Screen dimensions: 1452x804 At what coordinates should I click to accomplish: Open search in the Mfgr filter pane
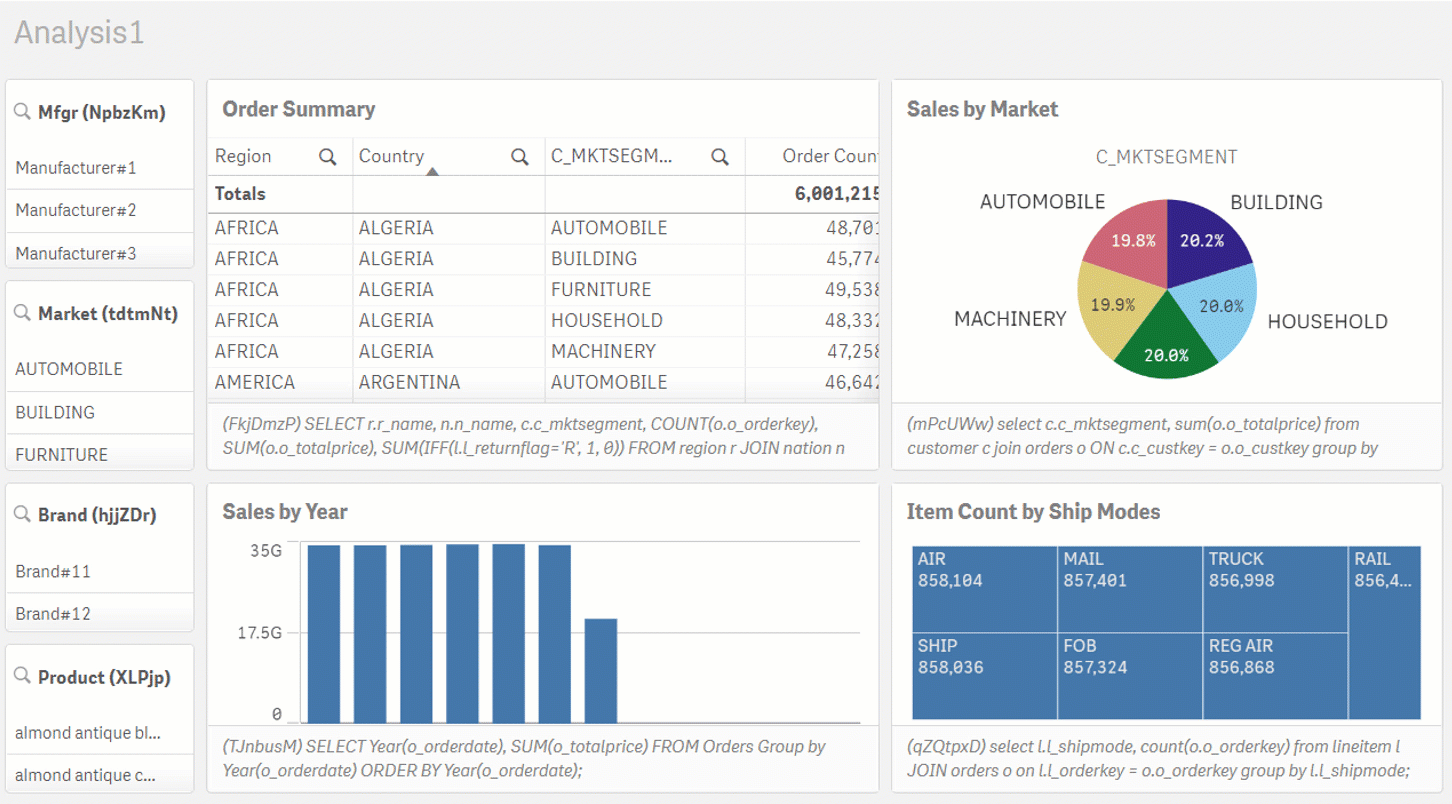click(22, 112)
